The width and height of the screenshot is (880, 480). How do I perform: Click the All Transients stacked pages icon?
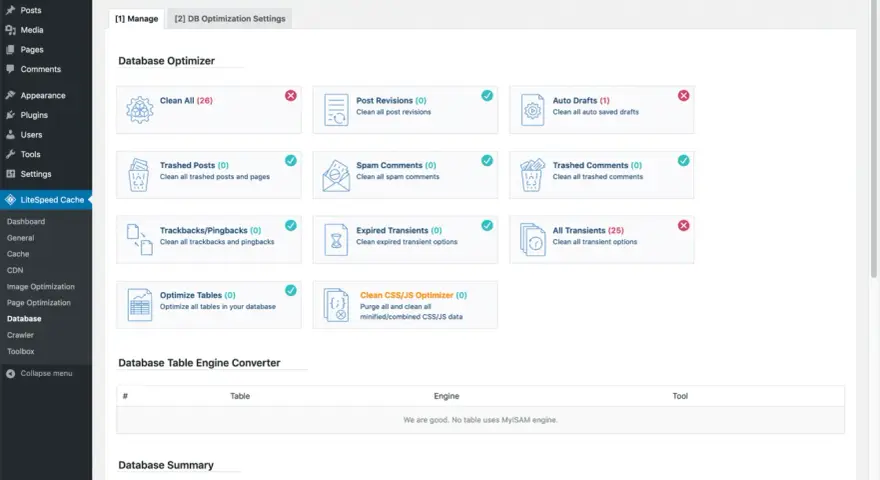click(x=532, y=240)
